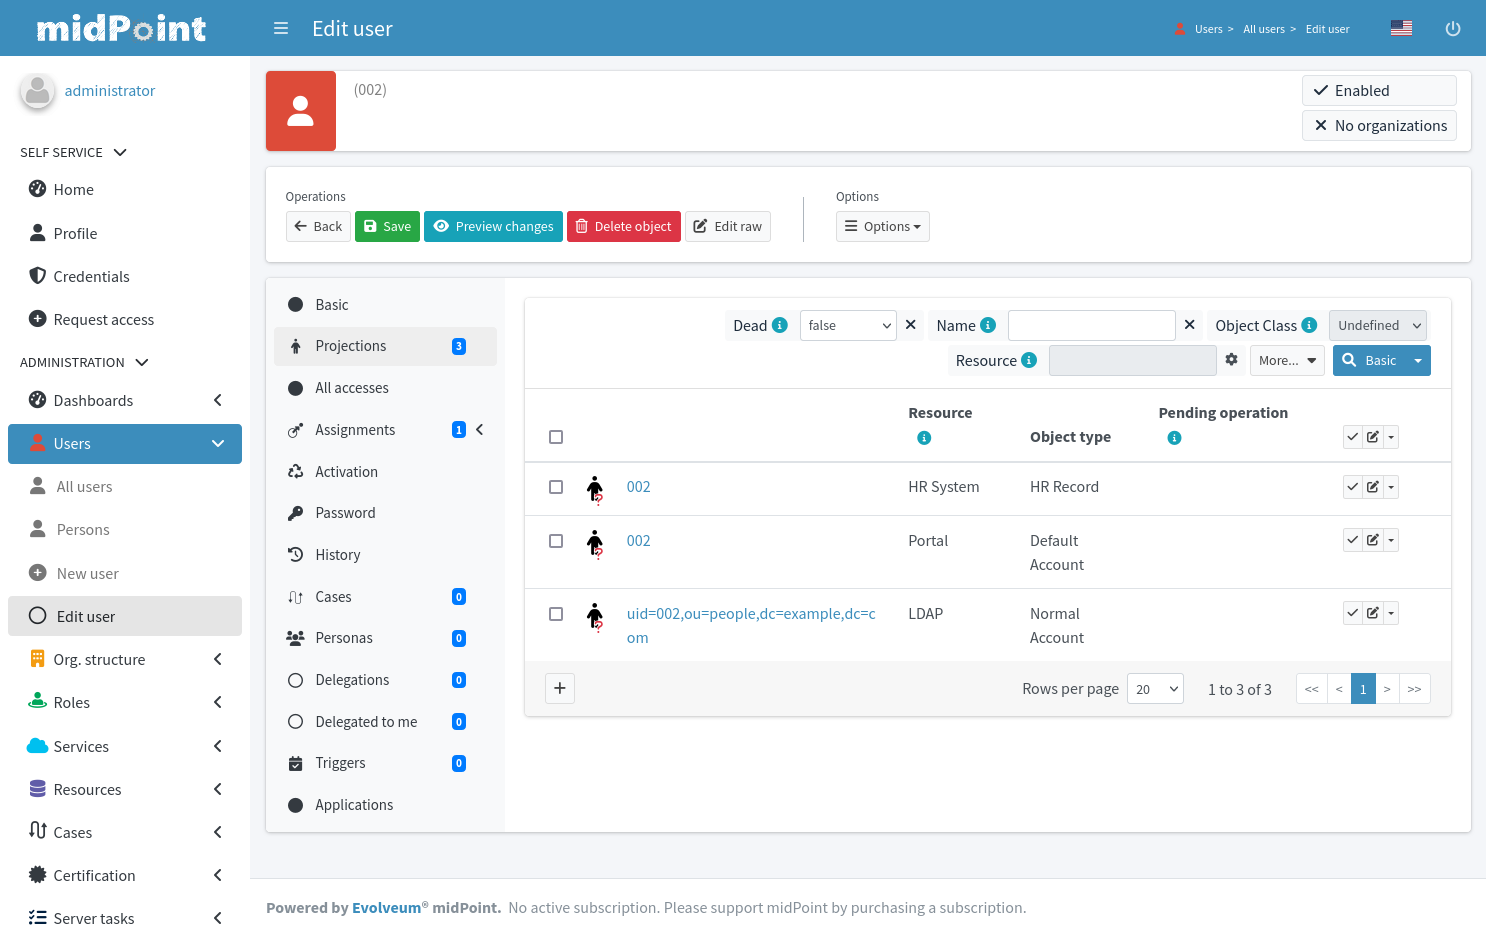Screen dimensions: 1486x940
Task: Switch to the Assignments tab
Action: [x=355, y=430]
